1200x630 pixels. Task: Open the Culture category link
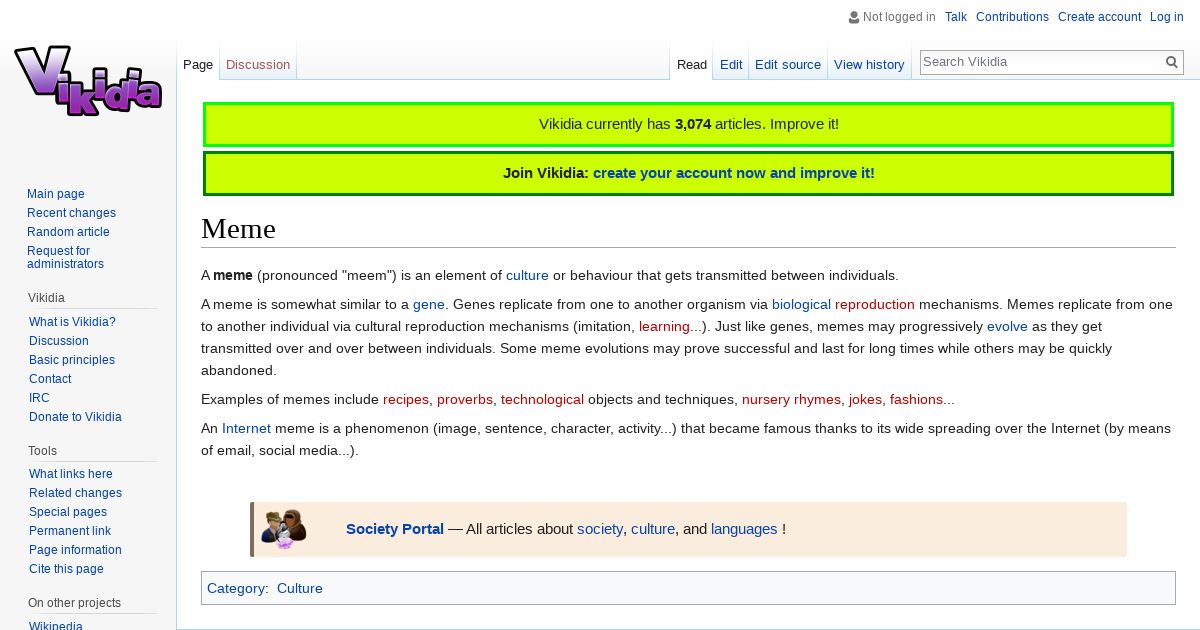coord(300,588)
